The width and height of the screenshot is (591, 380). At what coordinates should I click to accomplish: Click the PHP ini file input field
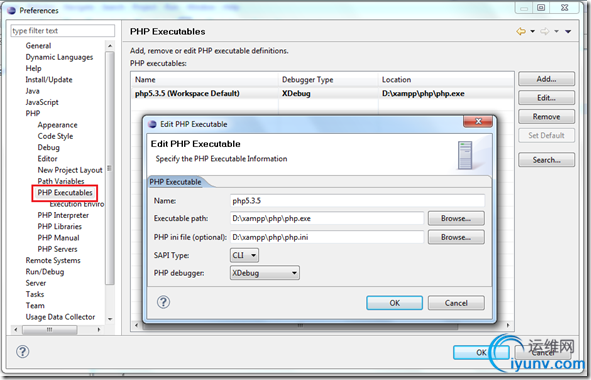pos(327,237)
